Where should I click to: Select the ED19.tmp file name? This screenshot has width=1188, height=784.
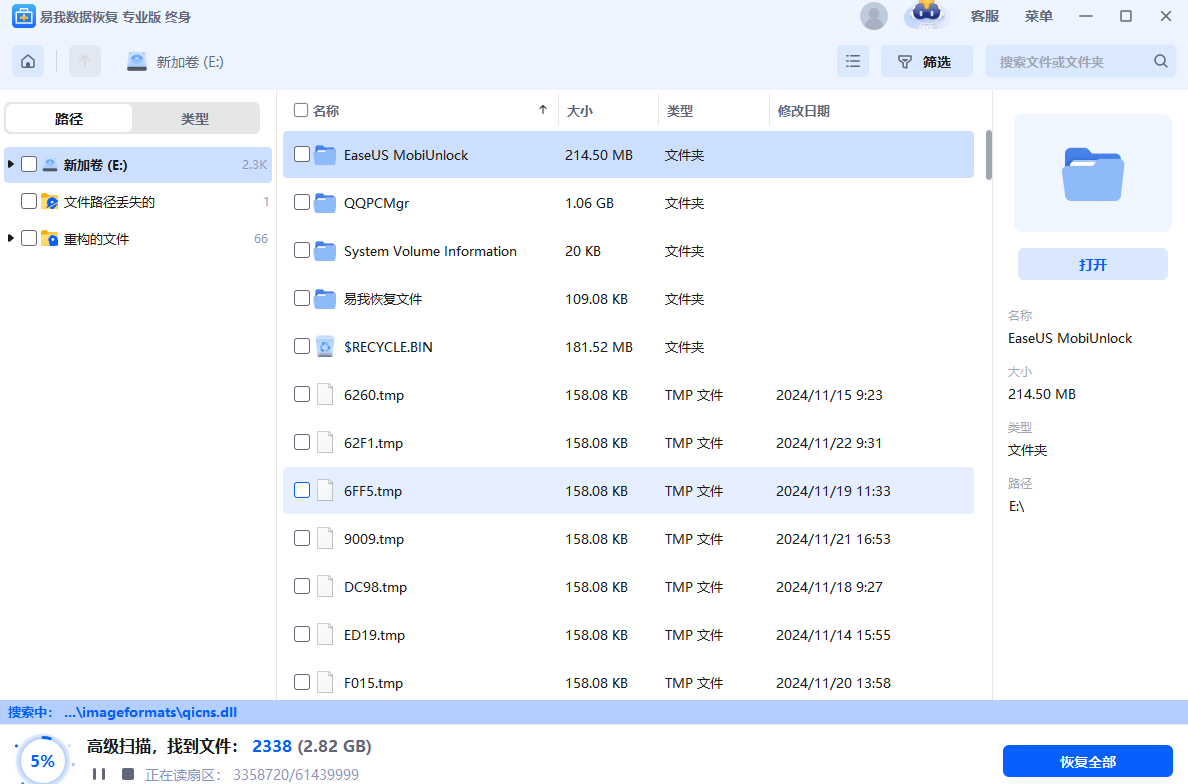tap(374, 635)
